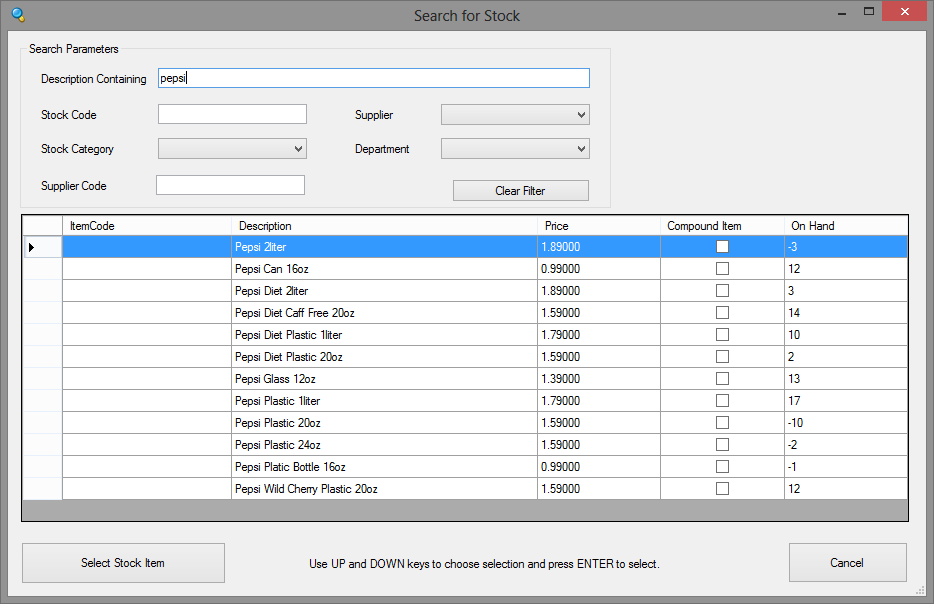Tick Compound Item checkbox for Pepsi Plastic 24oz
Image resolution: width=934 pixels, height=604 pixels.
(722, 445)
